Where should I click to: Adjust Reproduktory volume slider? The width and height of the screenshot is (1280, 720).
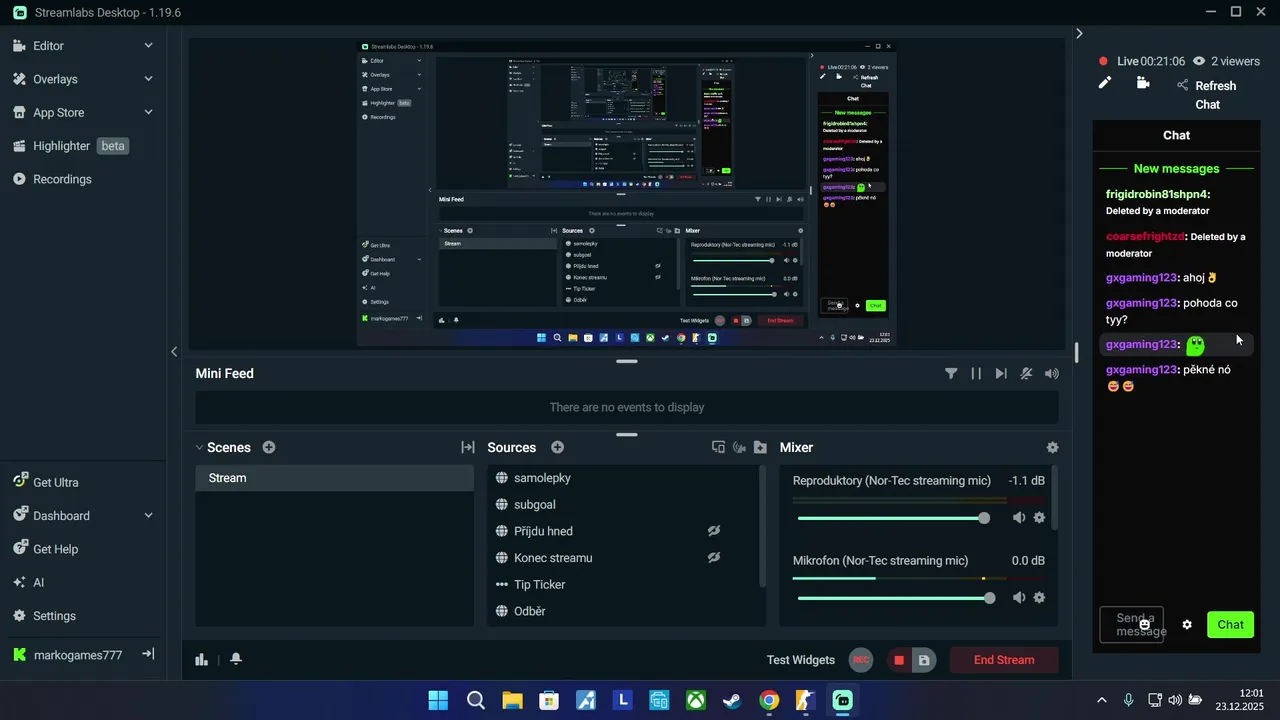[893, 518]
